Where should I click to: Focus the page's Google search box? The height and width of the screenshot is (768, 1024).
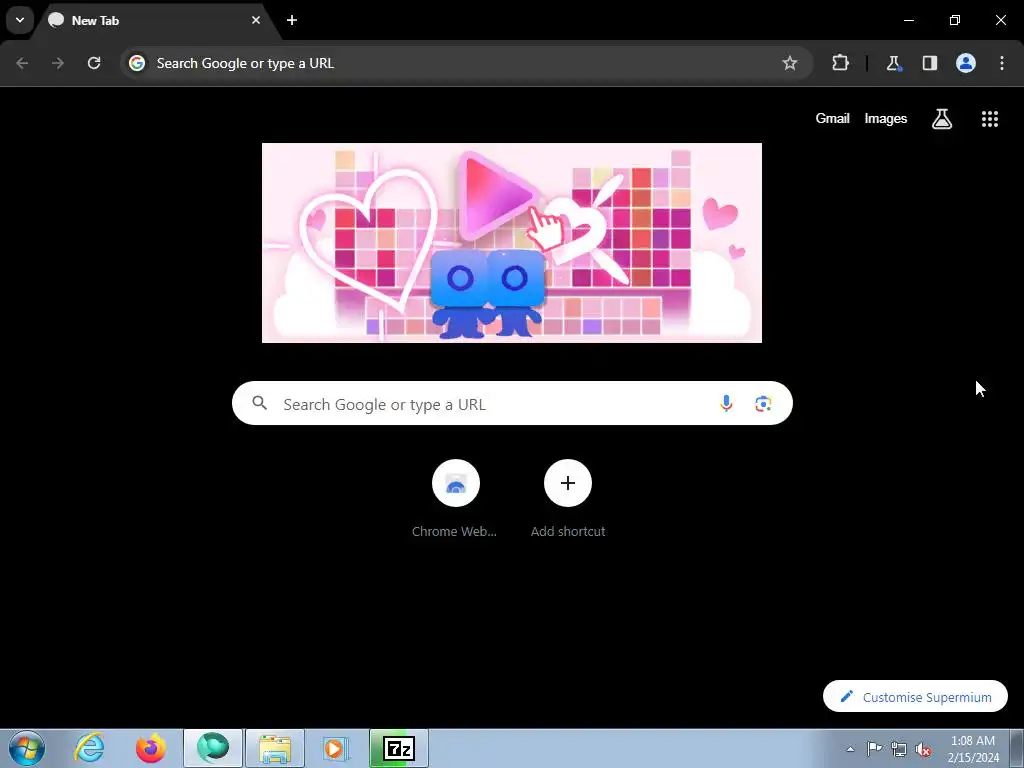coord(512,403)
